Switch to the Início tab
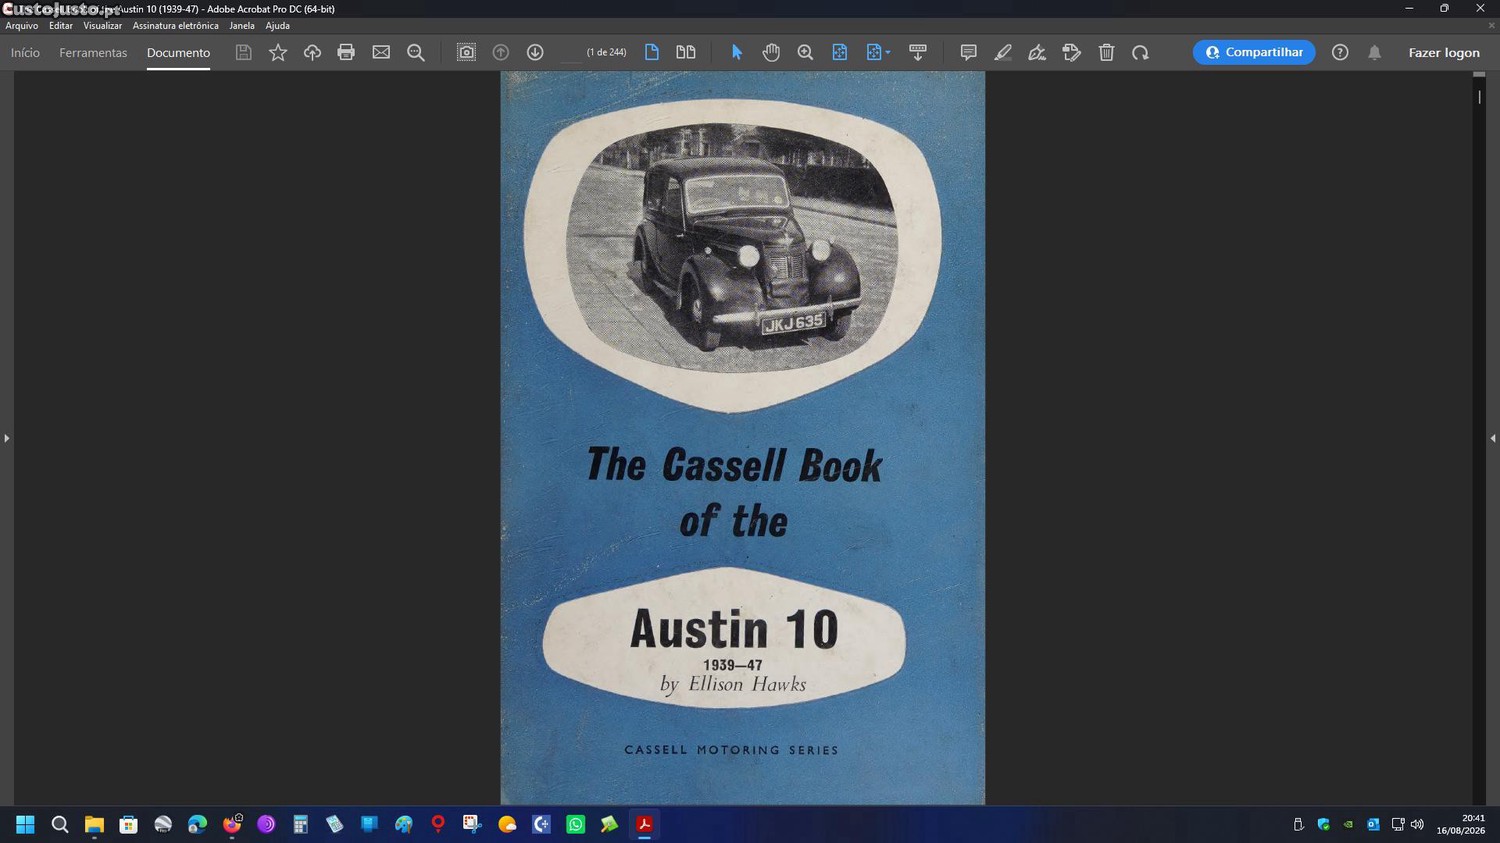This screenshot has height=843, width=1500. 25,53
